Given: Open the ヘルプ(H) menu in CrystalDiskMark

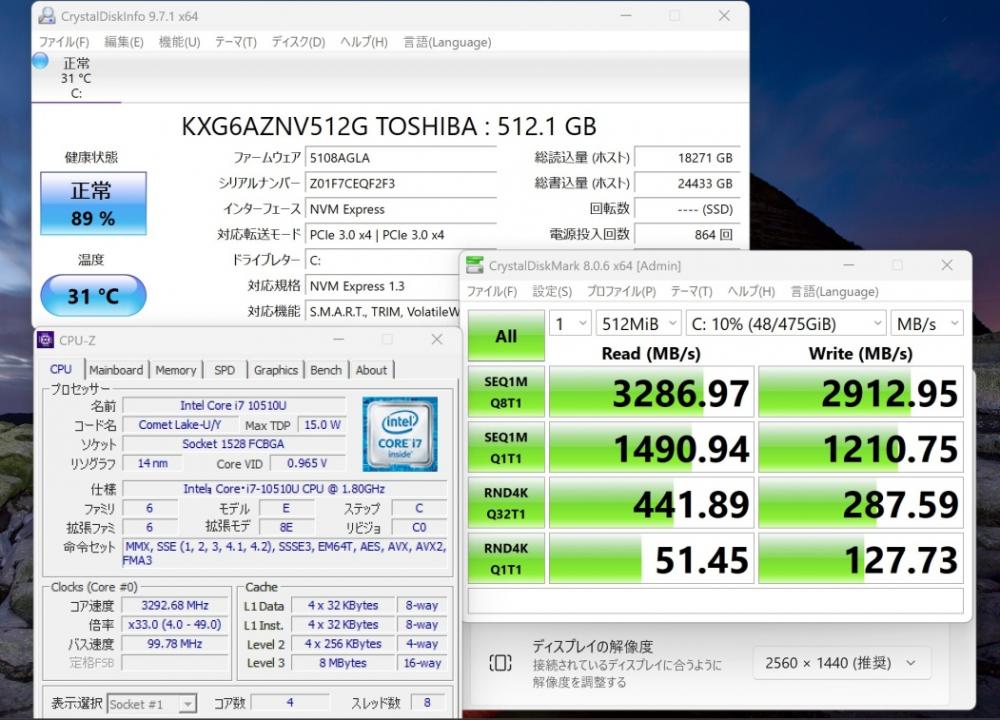Looking at the screenshot, I should 751,291.
